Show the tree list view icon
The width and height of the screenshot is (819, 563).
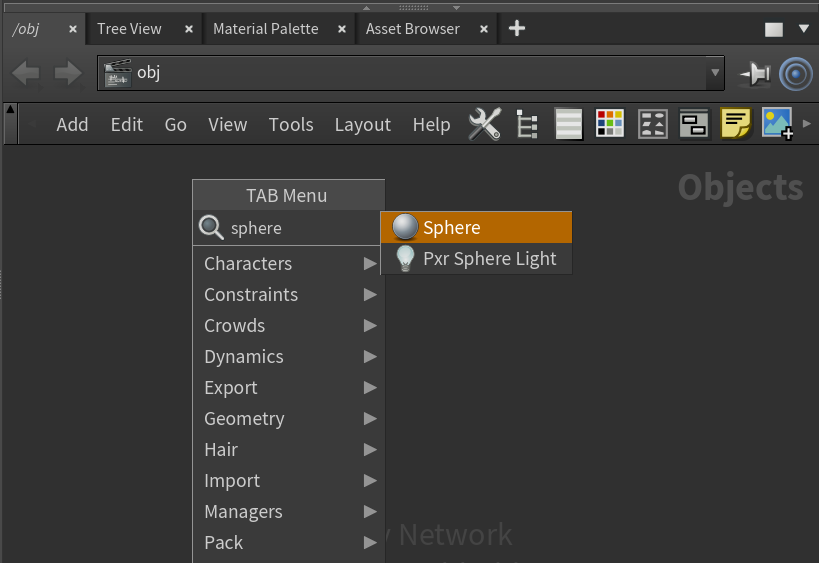point(527,124)
